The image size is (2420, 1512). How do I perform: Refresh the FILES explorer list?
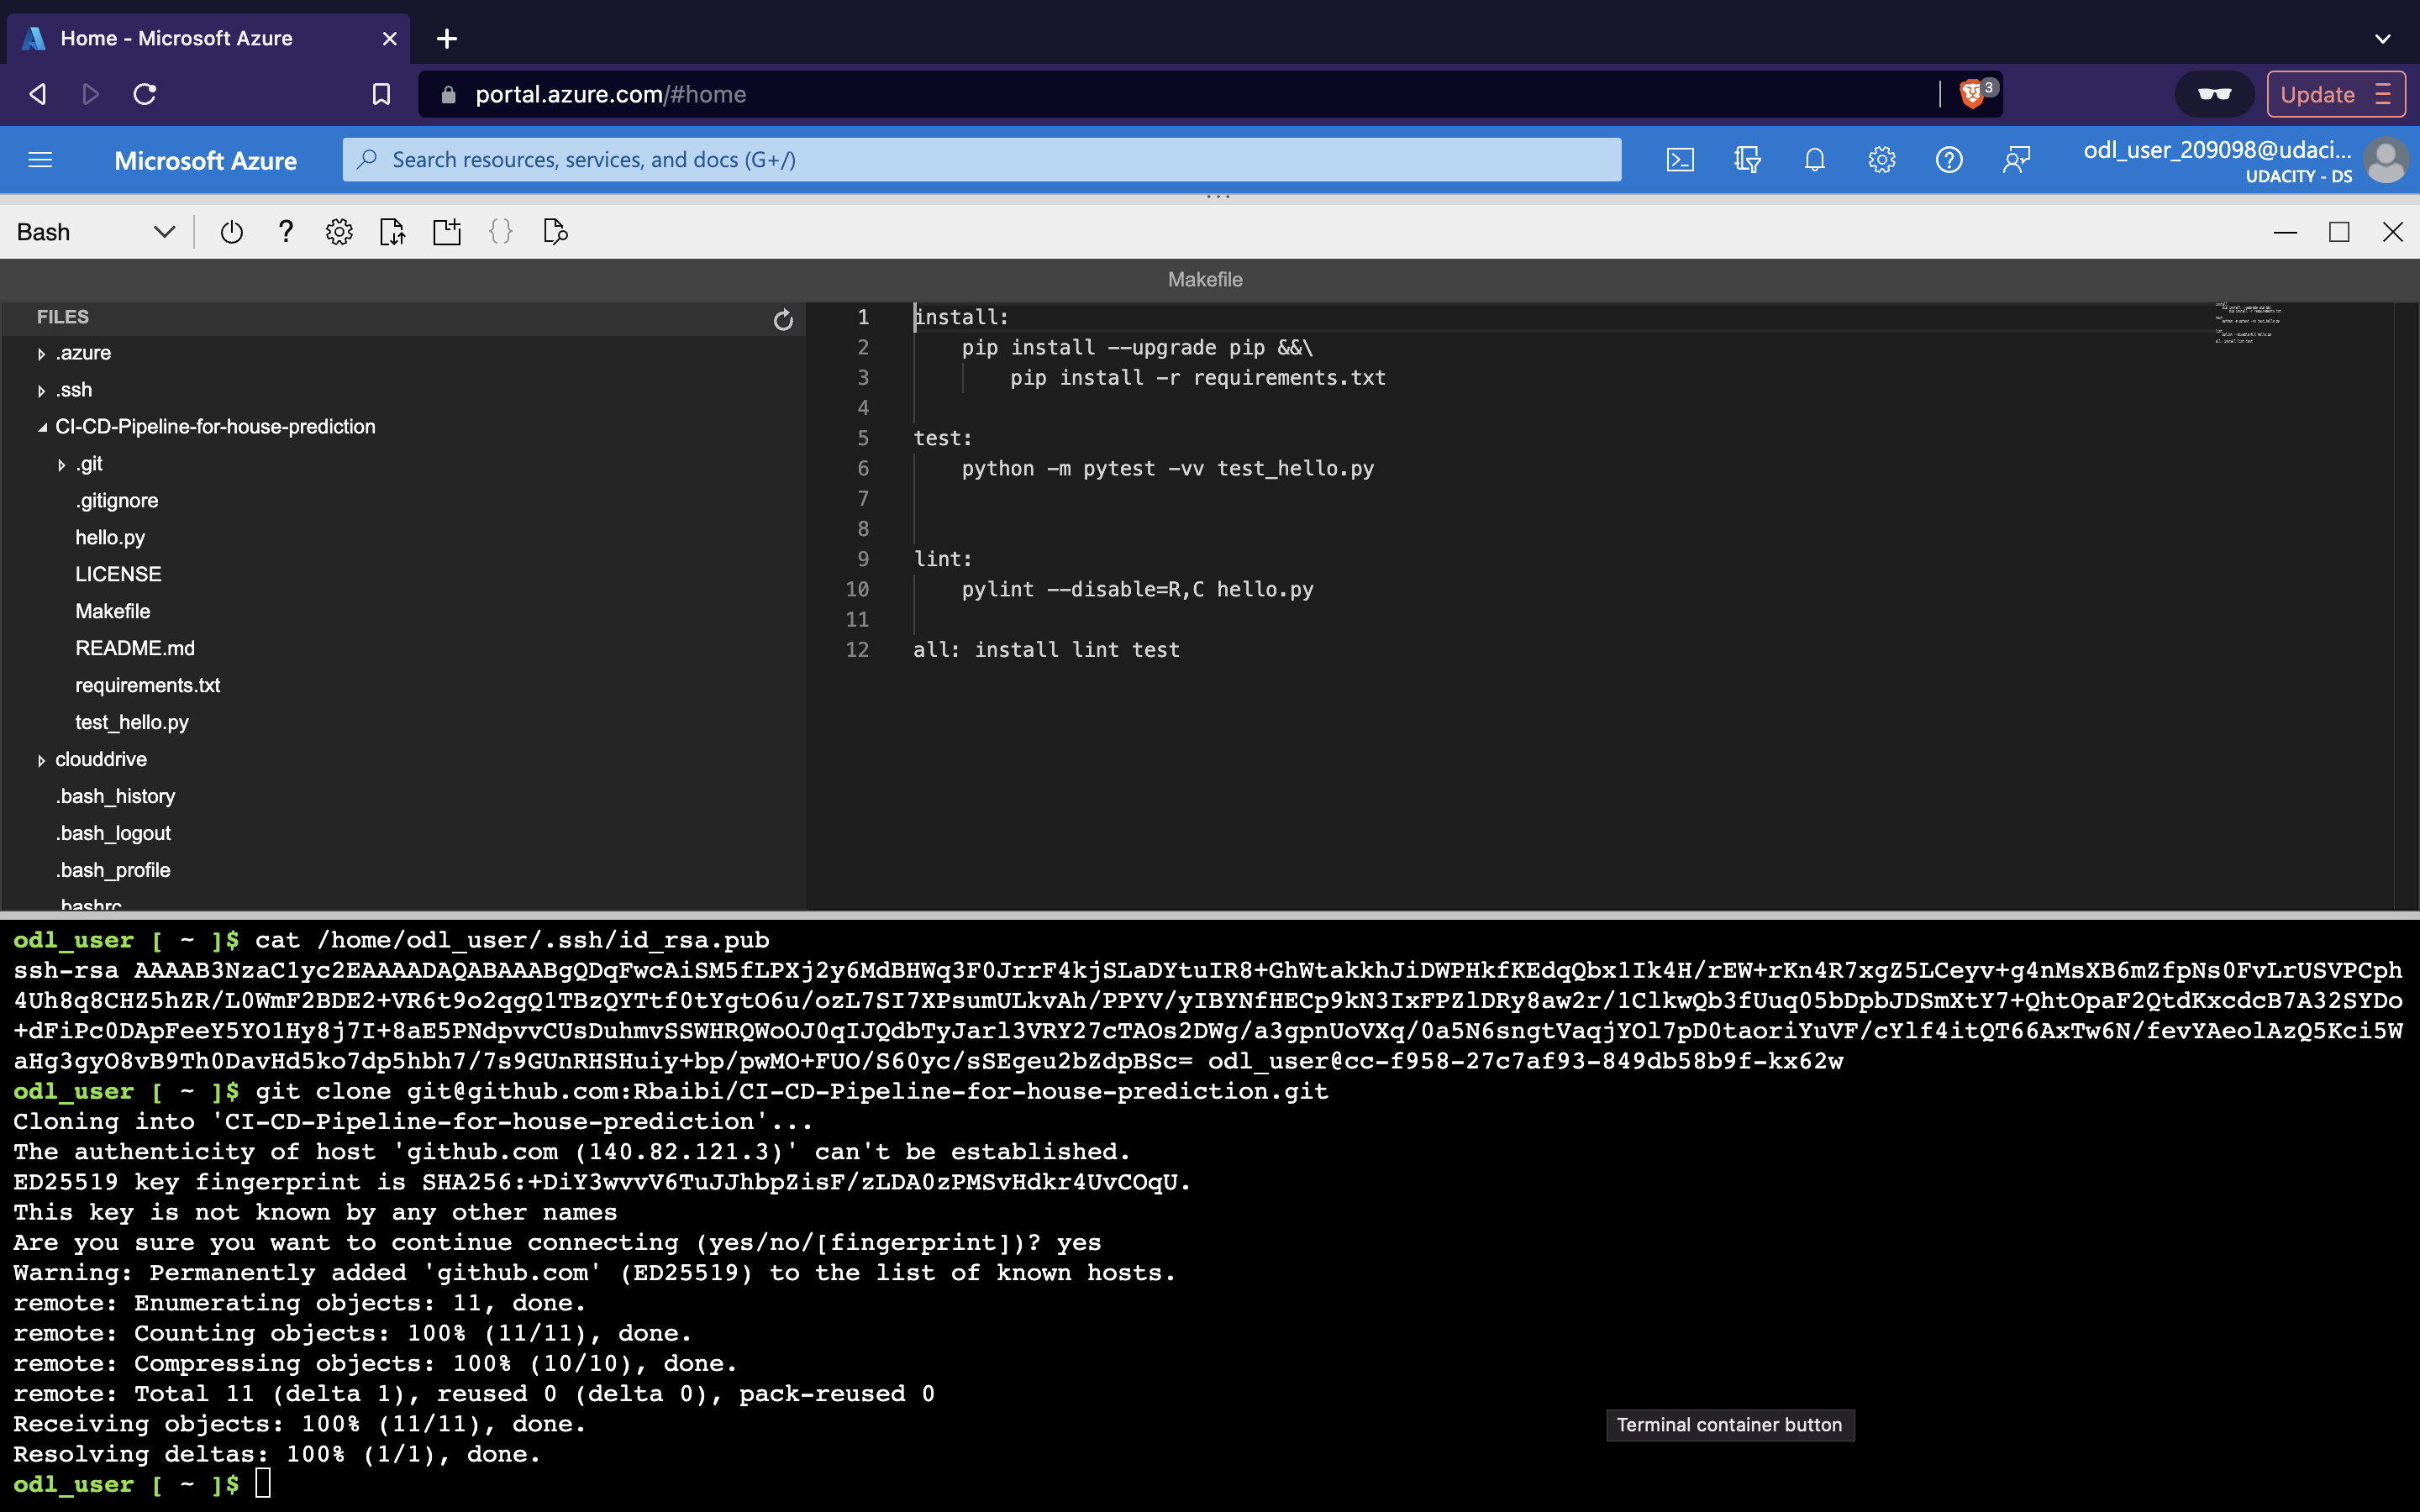[783, 319]
